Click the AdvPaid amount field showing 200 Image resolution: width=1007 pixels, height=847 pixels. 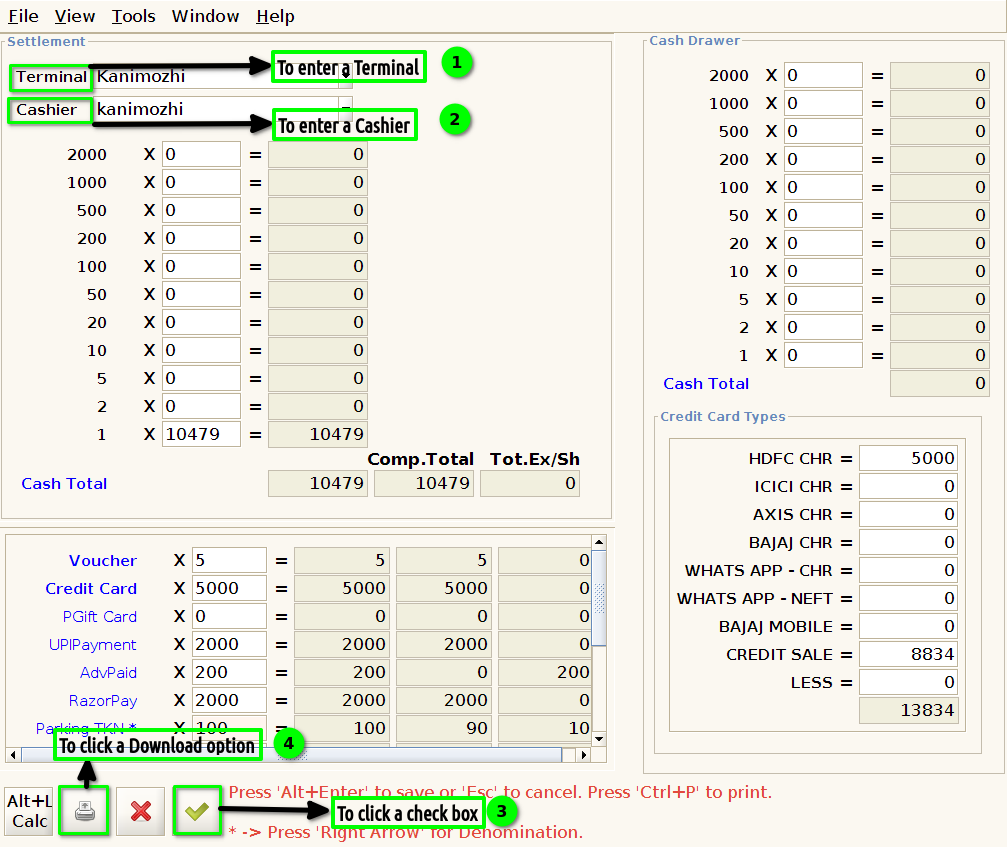tap(229, 672)
